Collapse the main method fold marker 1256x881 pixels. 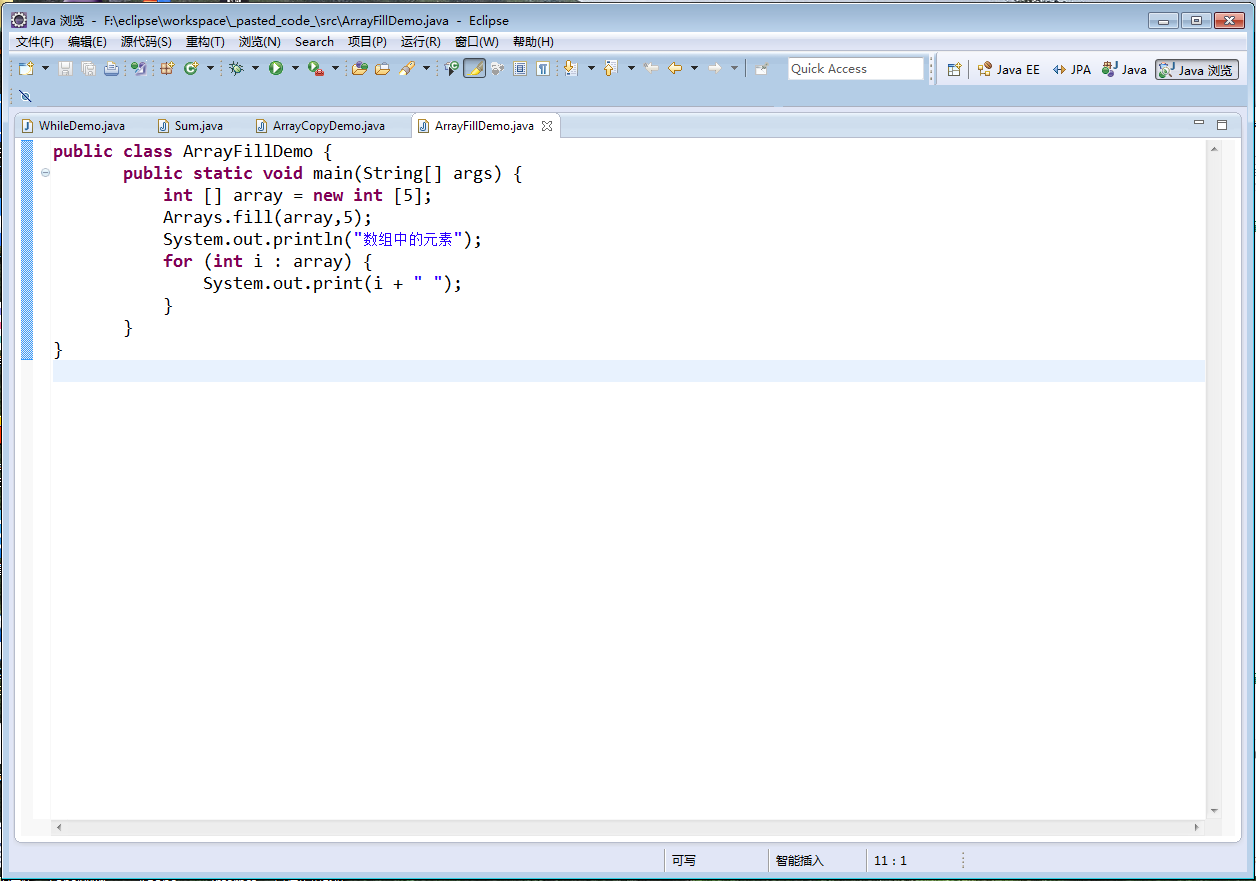(x=46, y=174)
